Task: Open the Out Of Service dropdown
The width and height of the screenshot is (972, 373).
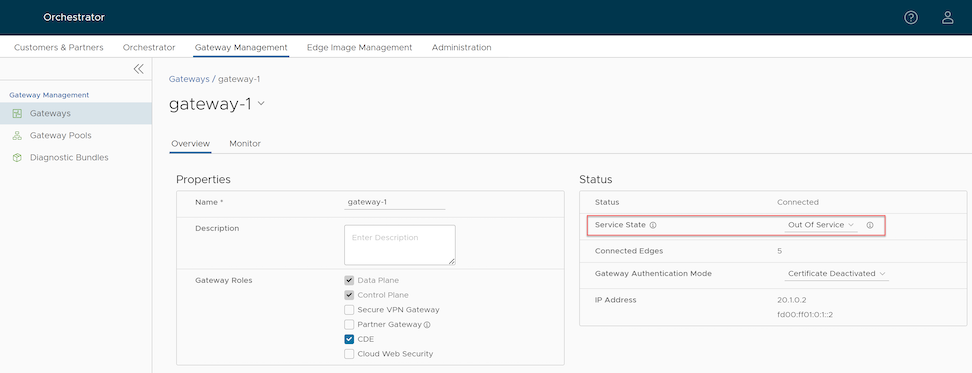Action: [821, 225]
